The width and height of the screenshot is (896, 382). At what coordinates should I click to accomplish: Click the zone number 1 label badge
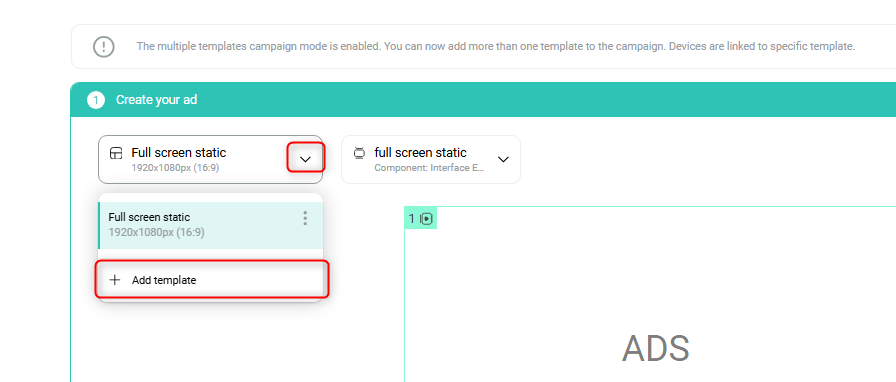click(421, 218)
